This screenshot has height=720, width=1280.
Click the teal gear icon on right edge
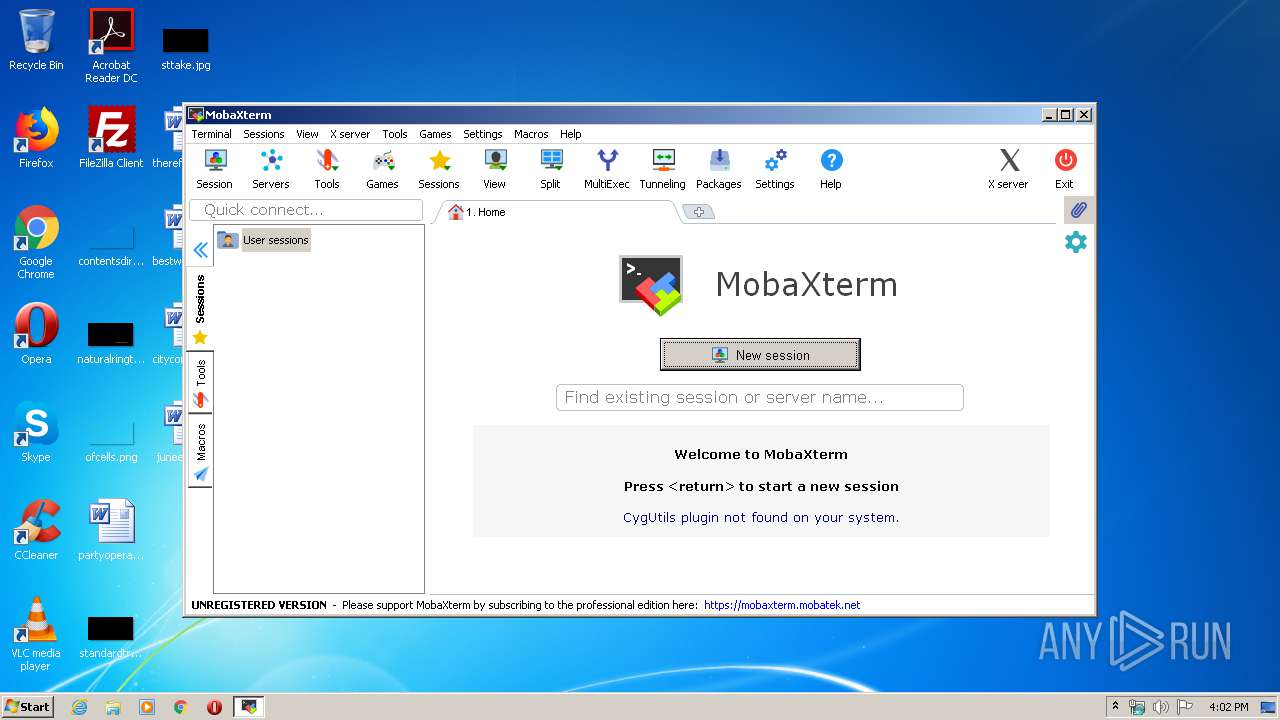pyautogui.click(x=1076, y=242)
